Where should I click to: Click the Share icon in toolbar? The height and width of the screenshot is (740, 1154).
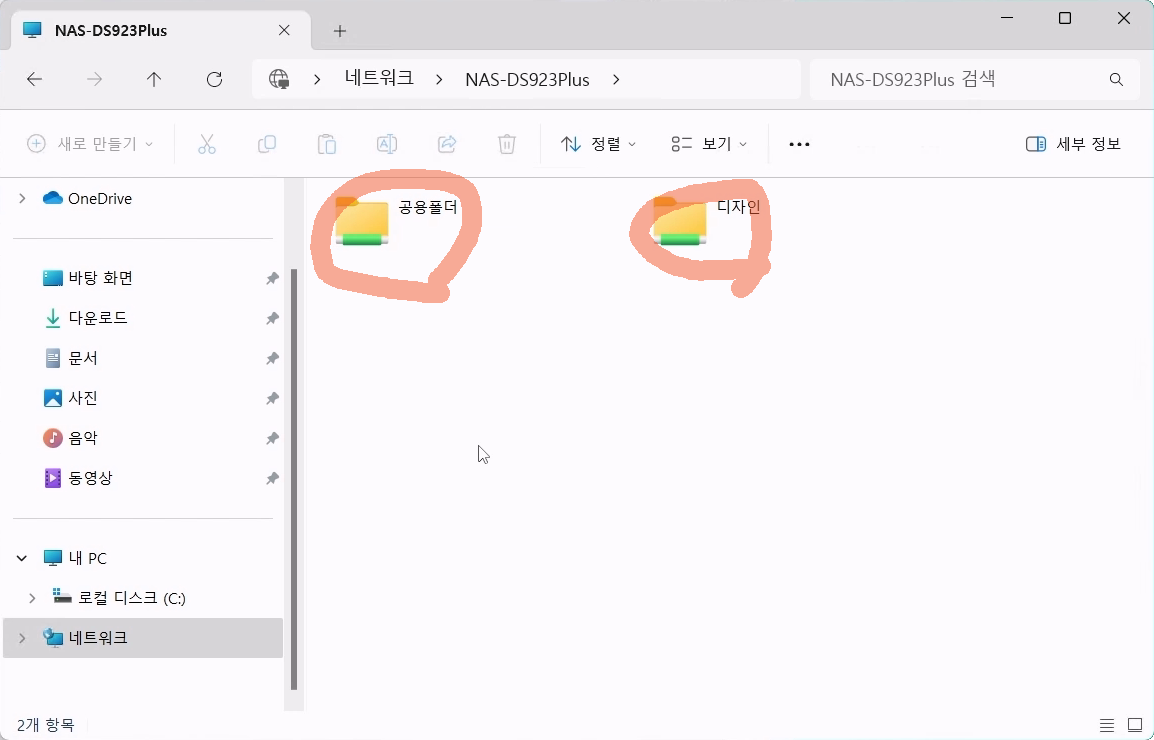[447, 144]
